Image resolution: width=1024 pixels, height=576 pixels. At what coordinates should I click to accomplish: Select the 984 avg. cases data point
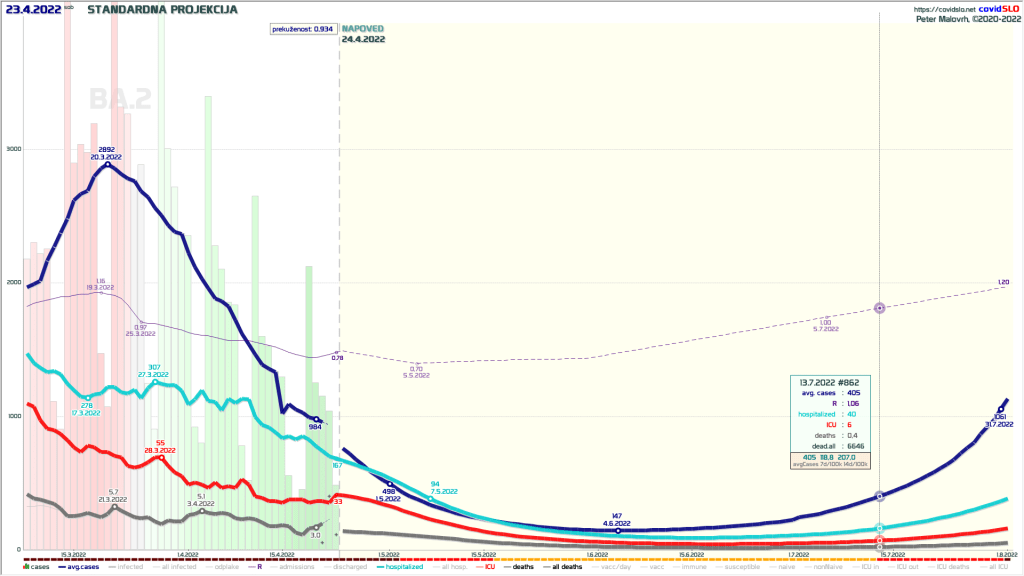tap(317, 419)
